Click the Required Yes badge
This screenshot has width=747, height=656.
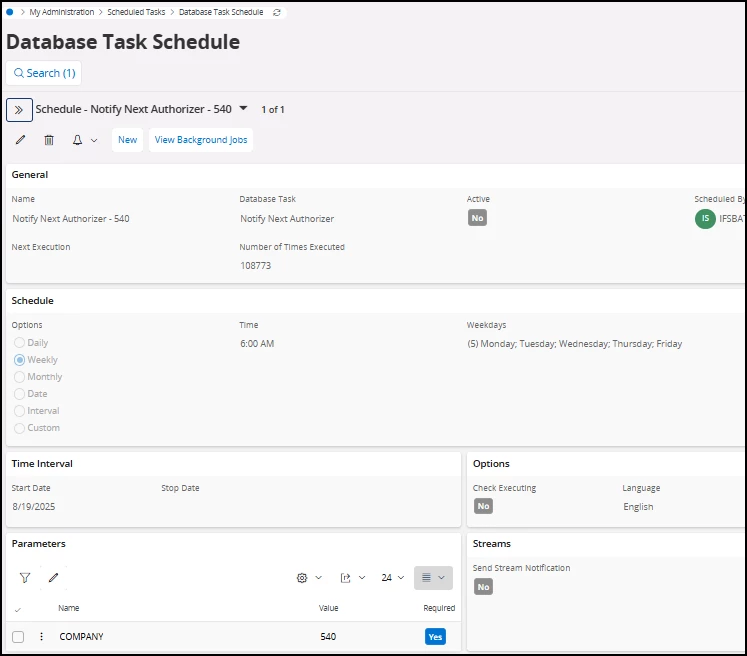pos(435,637)
